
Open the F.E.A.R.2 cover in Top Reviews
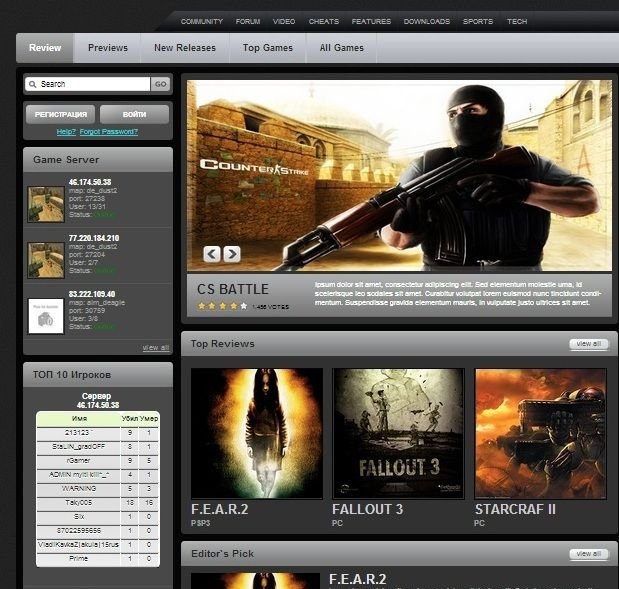pos(257,433)
